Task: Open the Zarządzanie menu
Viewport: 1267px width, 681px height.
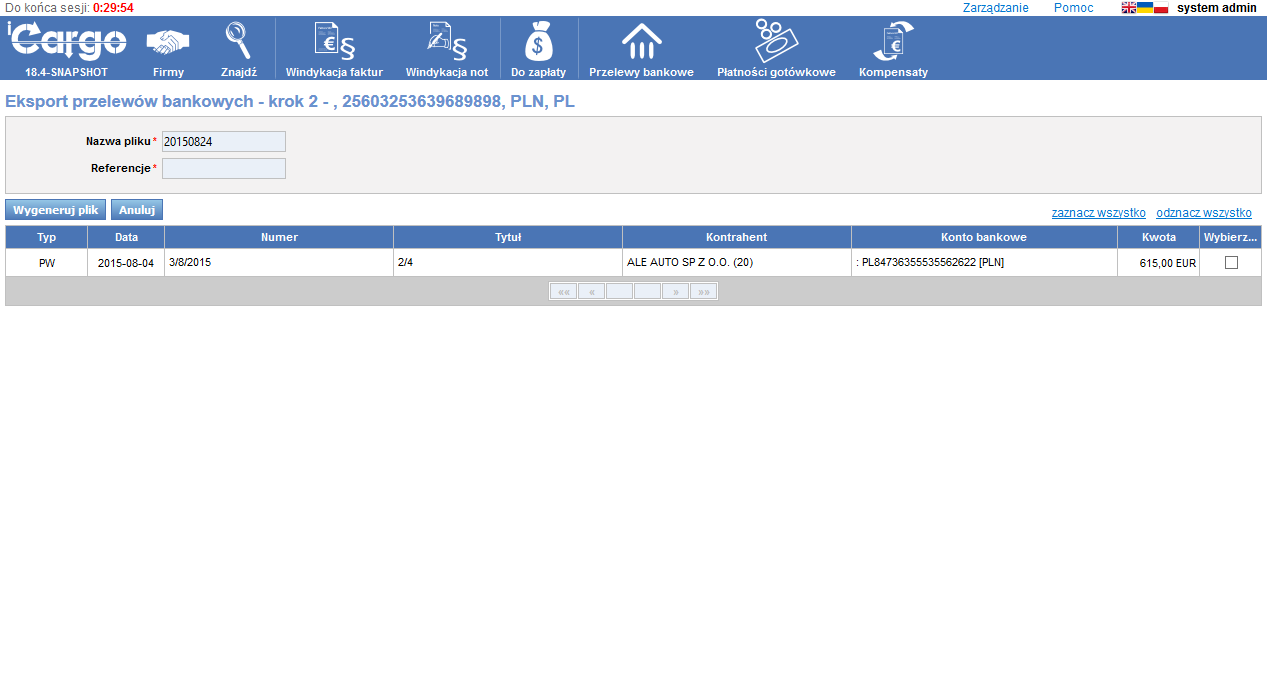Action: tap(995, 8)
